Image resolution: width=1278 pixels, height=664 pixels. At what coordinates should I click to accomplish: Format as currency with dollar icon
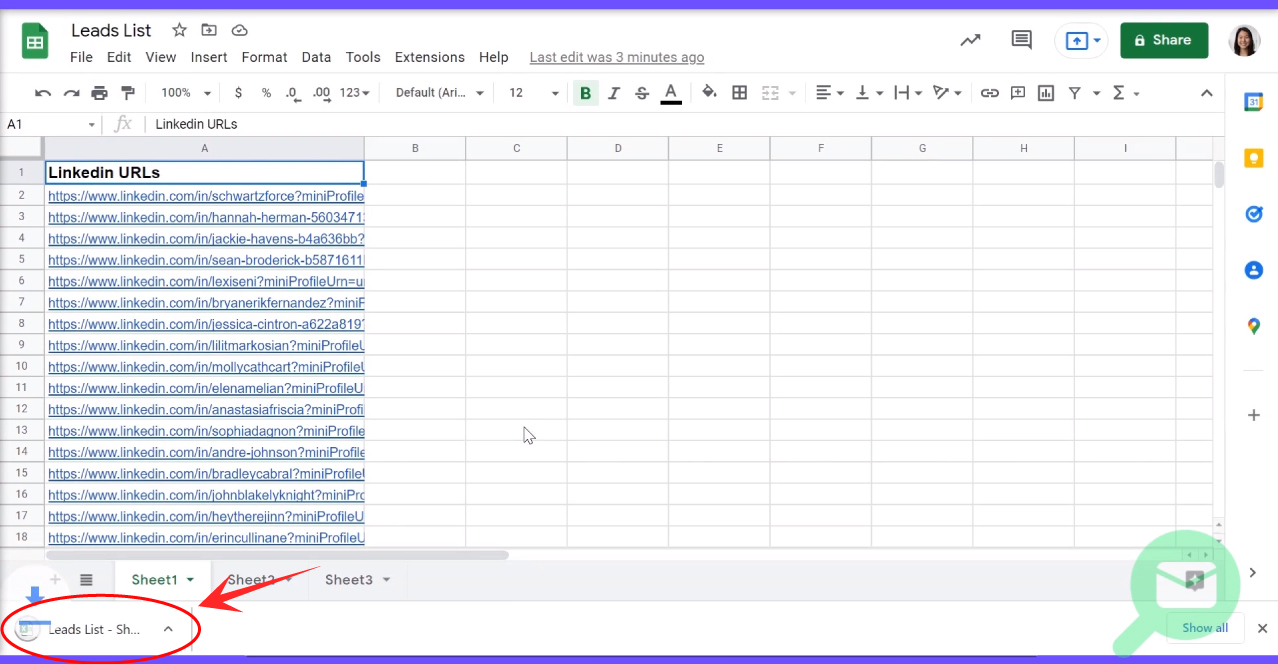tap(238, 93)
